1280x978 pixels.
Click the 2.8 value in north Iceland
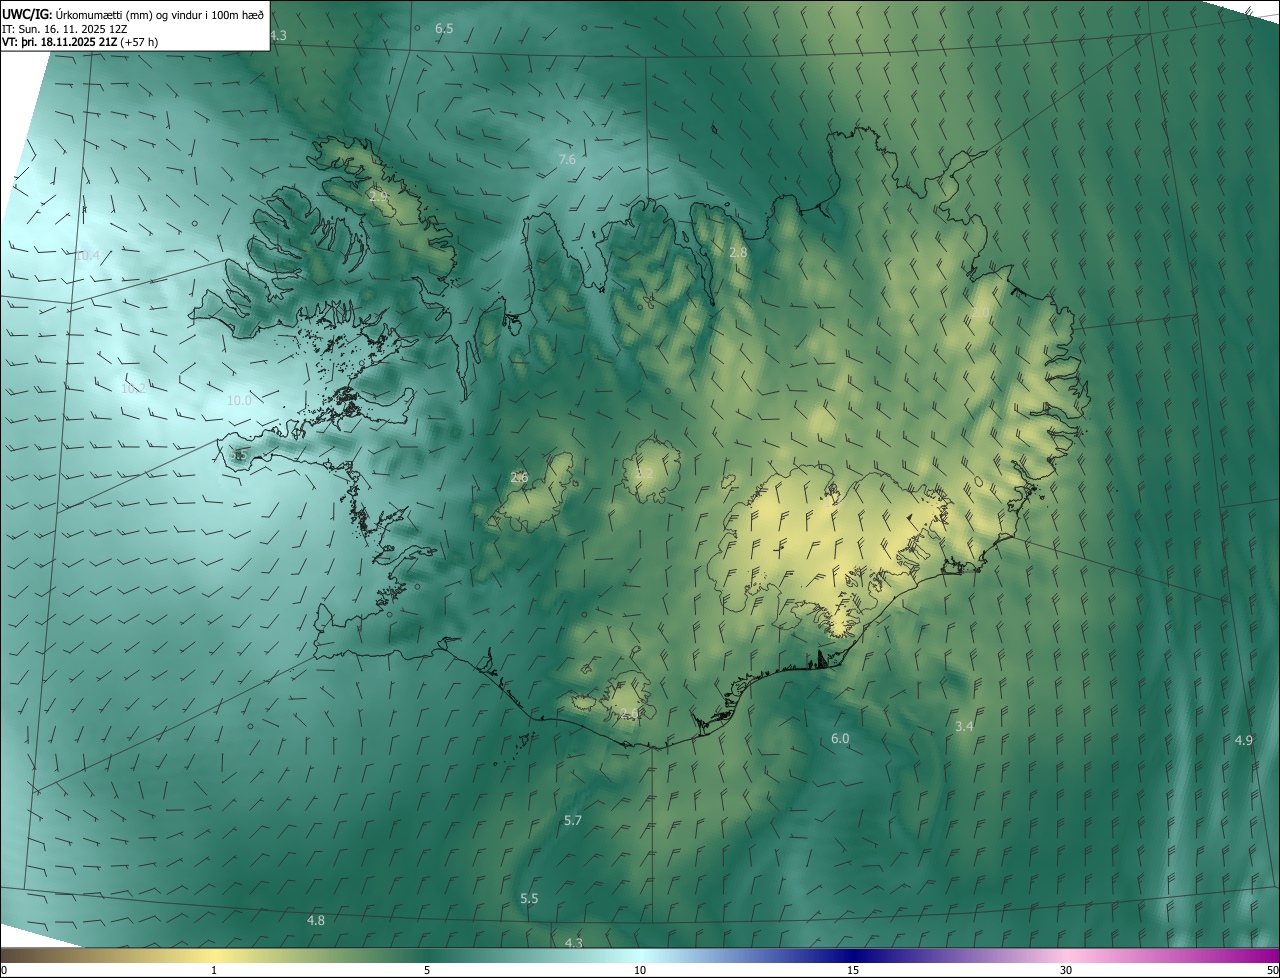point(738,253)
